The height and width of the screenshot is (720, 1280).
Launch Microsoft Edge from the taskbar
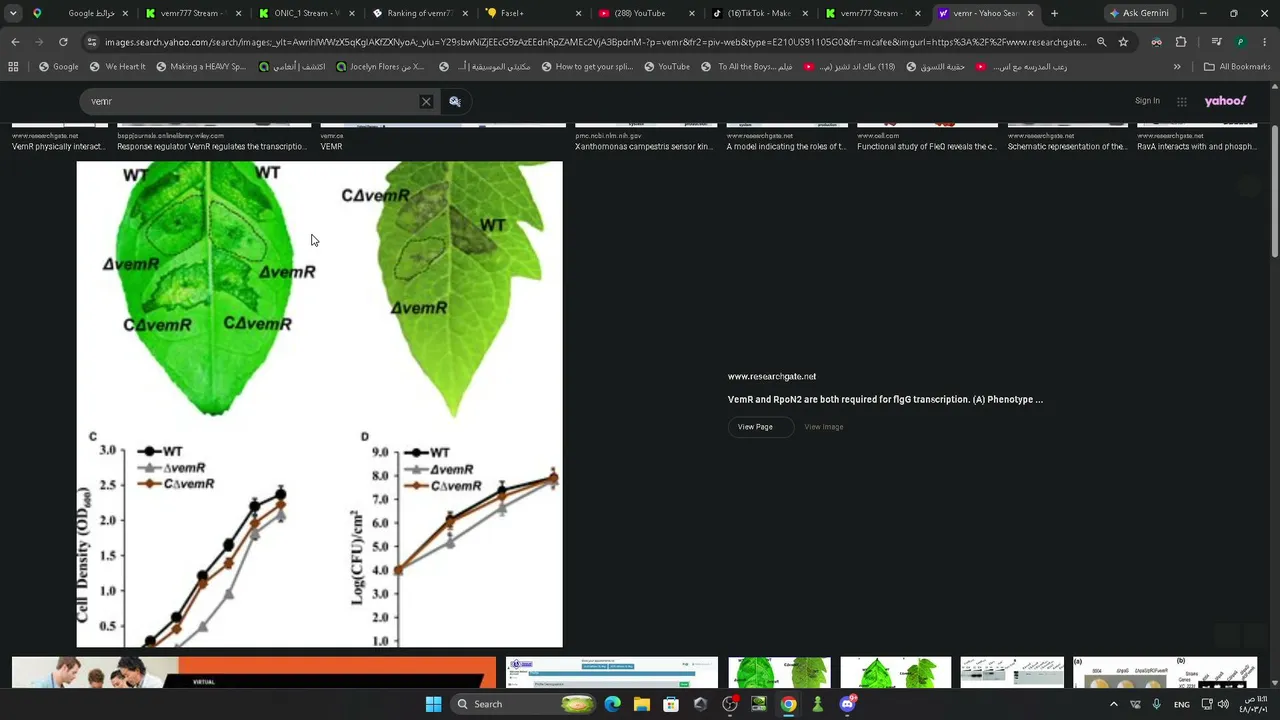coord(613,704)
